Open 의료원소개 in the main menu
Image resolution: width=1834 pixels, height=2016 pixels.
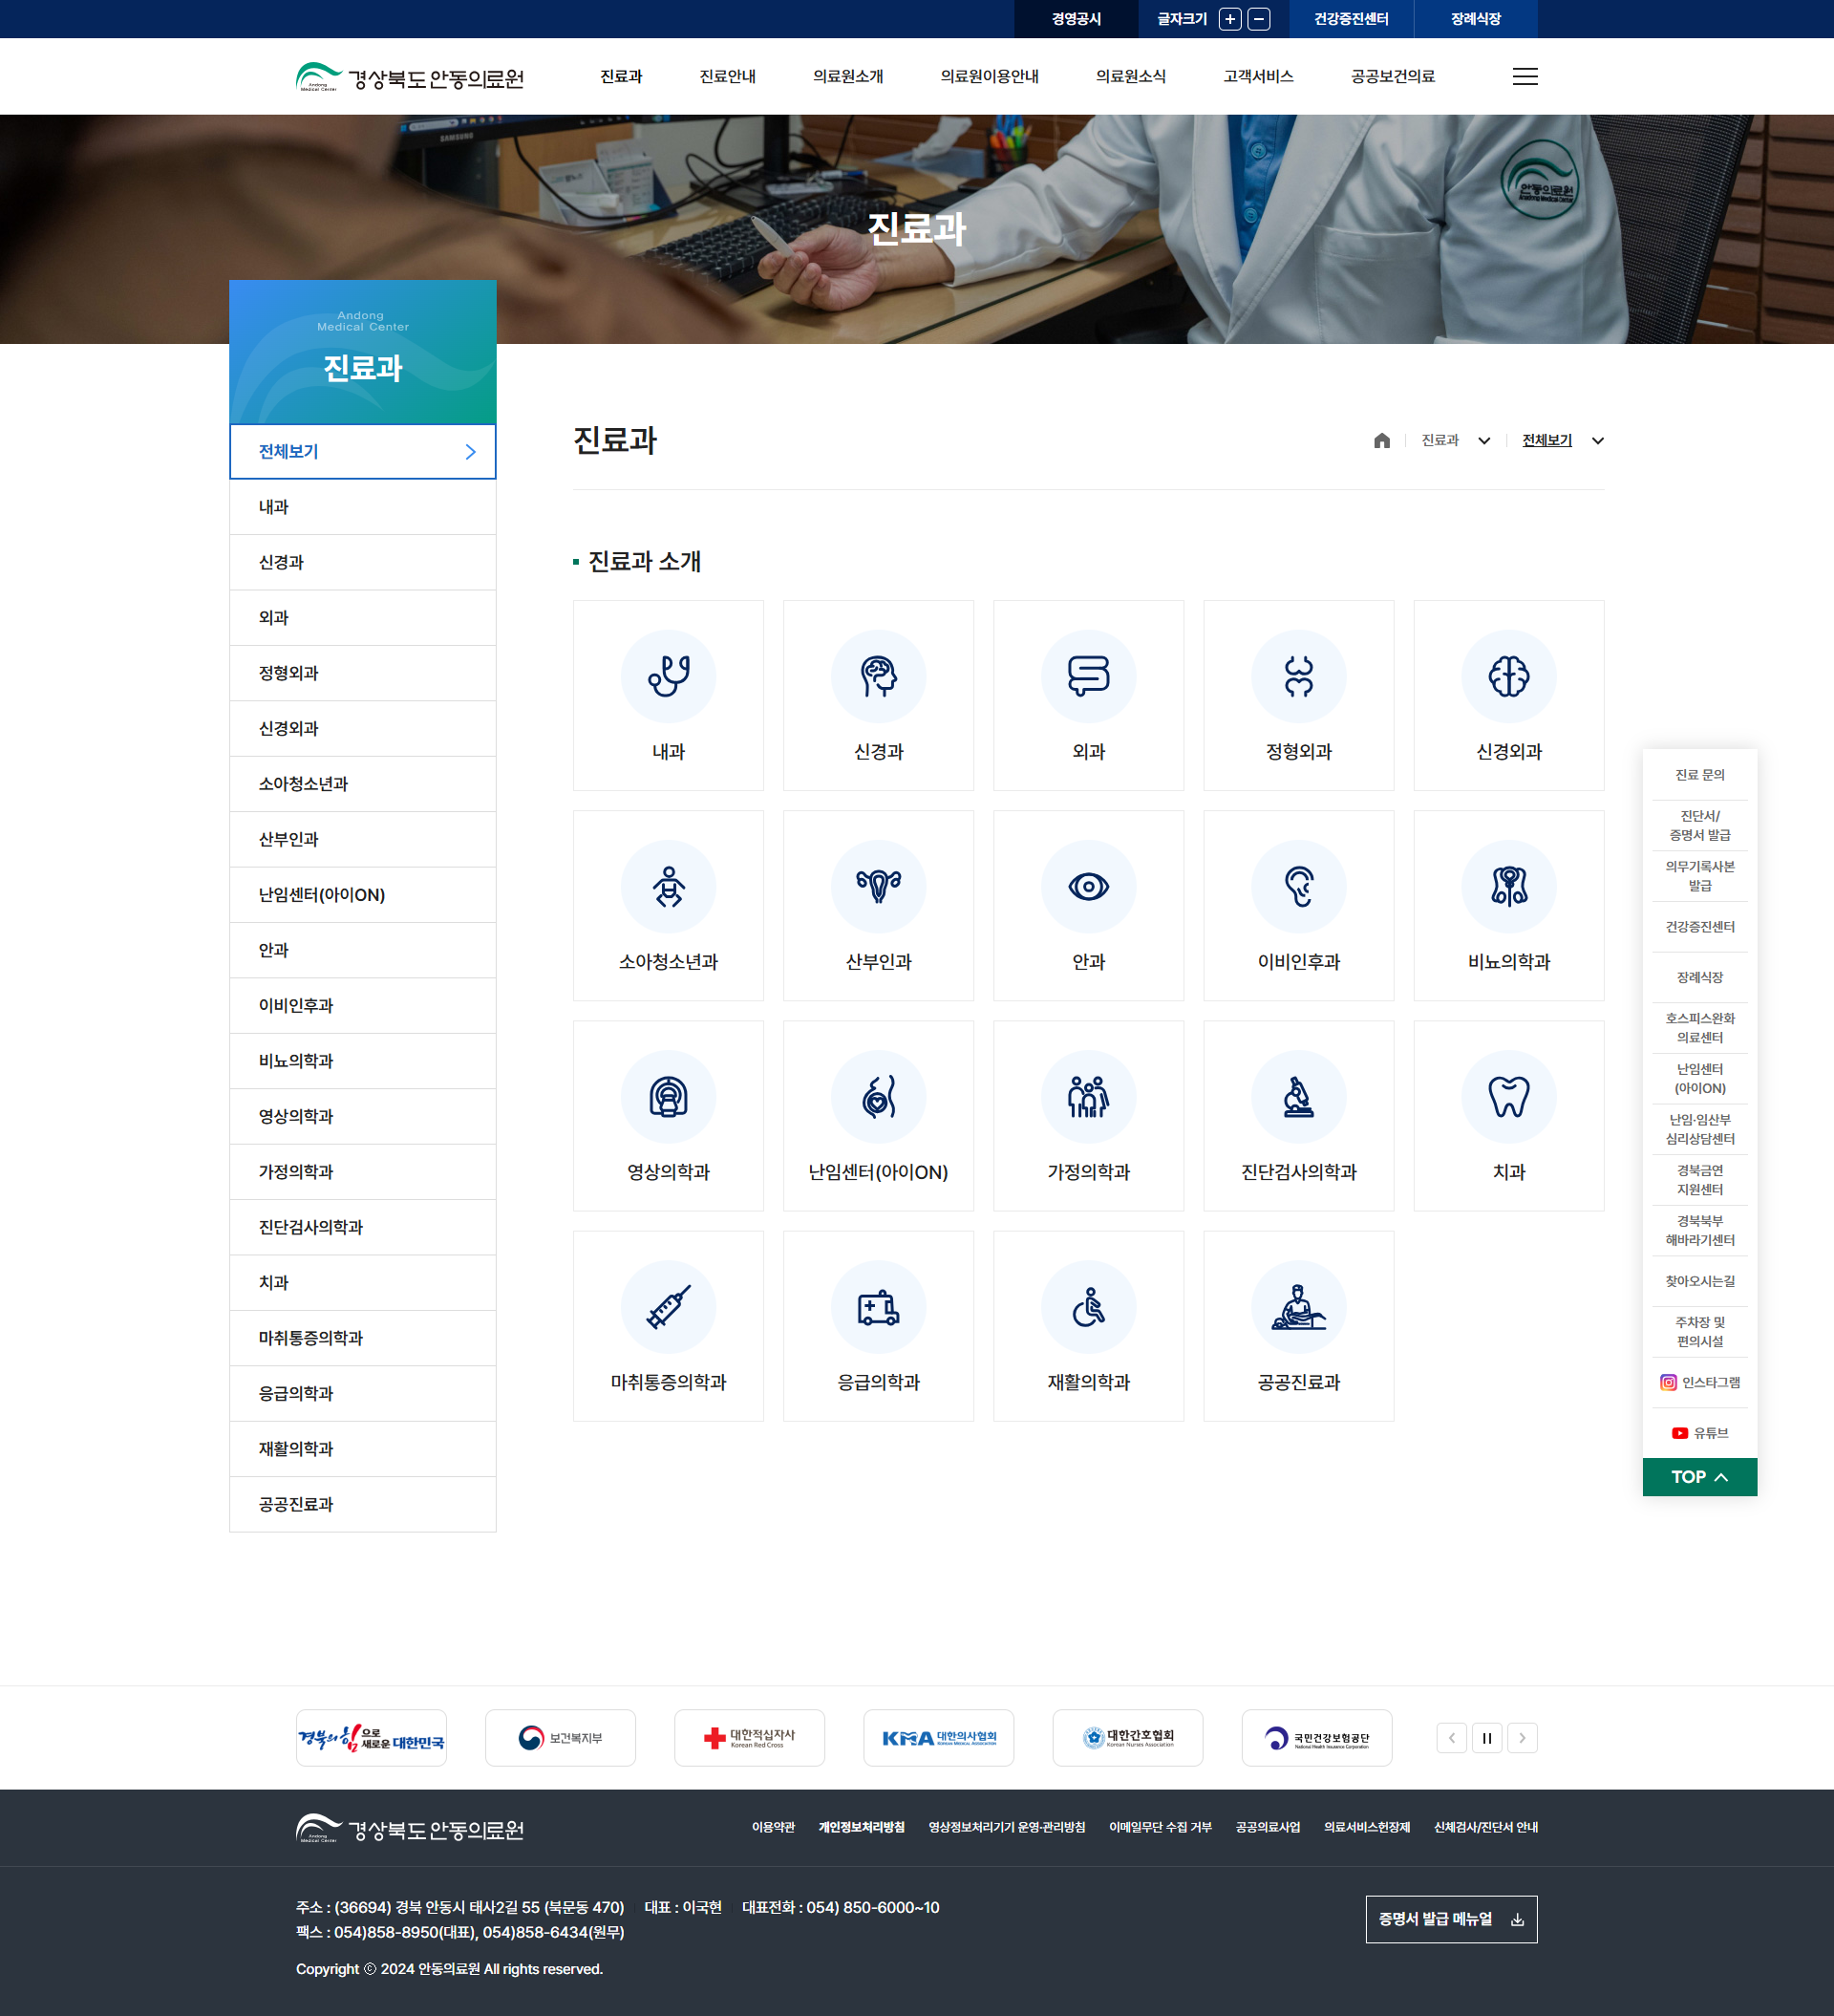click(847, 77)
